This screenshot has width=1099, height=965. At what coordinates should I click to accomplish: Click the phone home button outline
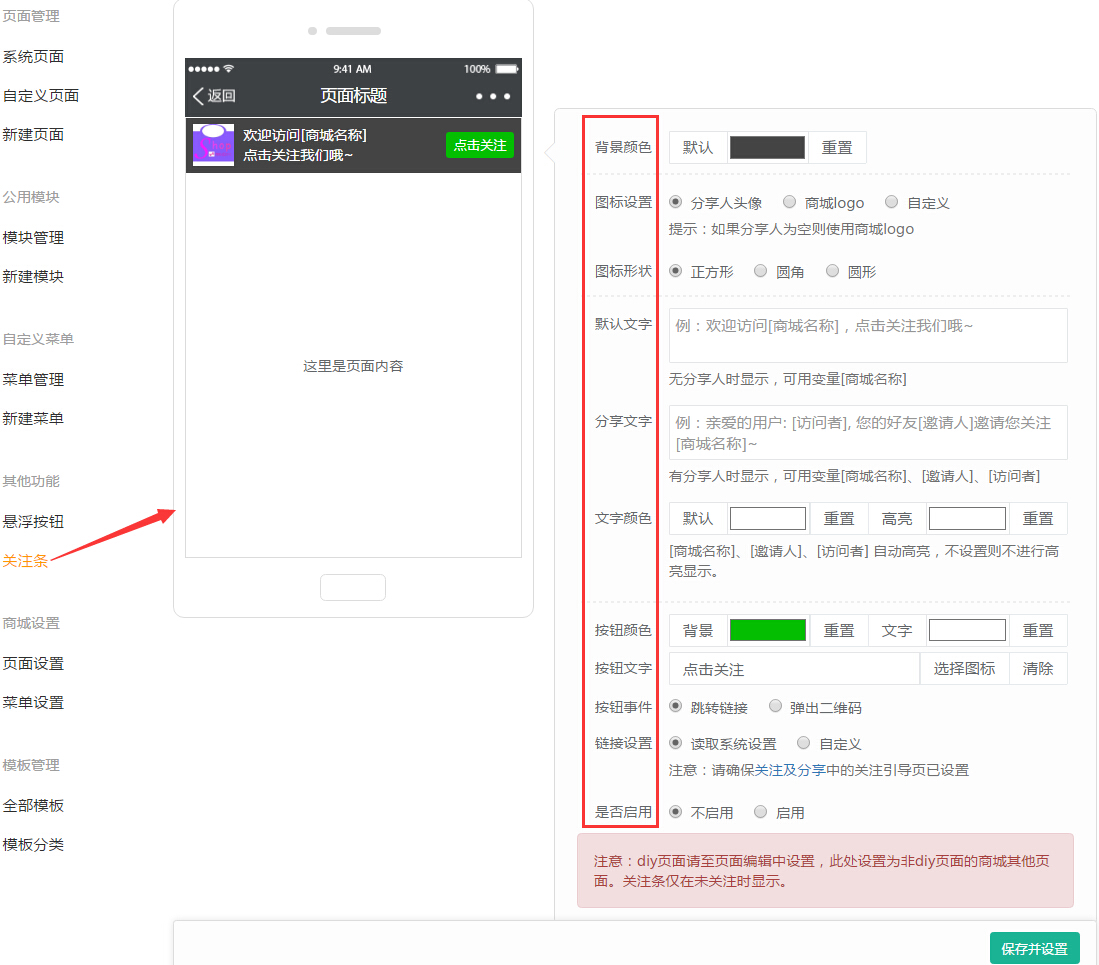click(x=352, y=587)
